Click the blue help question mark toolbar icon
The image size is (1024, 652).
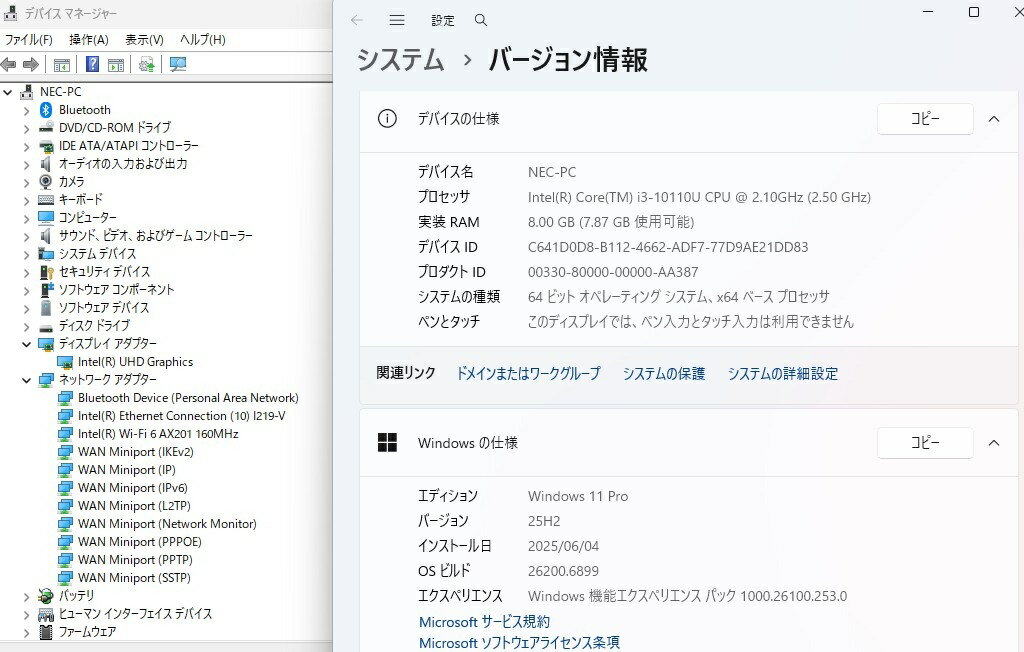coord(92,65)
